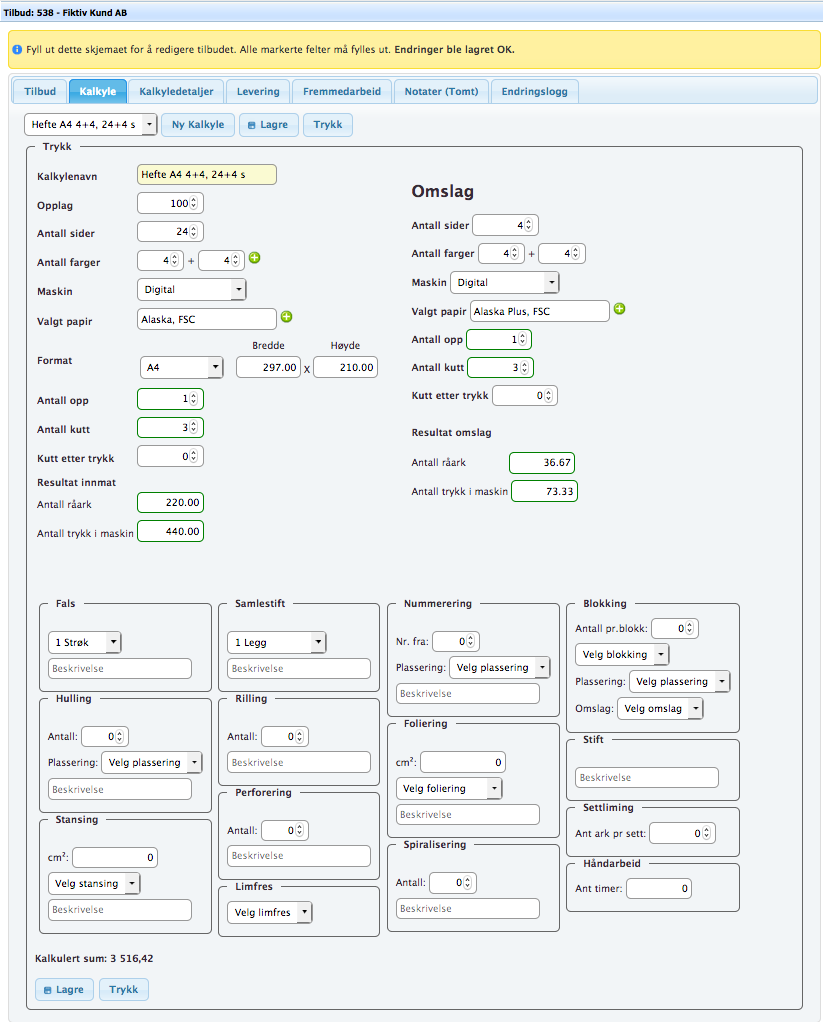The image size is (823, 1022).
Task: Expand the Velg foliering dropdown
Action: point(449,788)
